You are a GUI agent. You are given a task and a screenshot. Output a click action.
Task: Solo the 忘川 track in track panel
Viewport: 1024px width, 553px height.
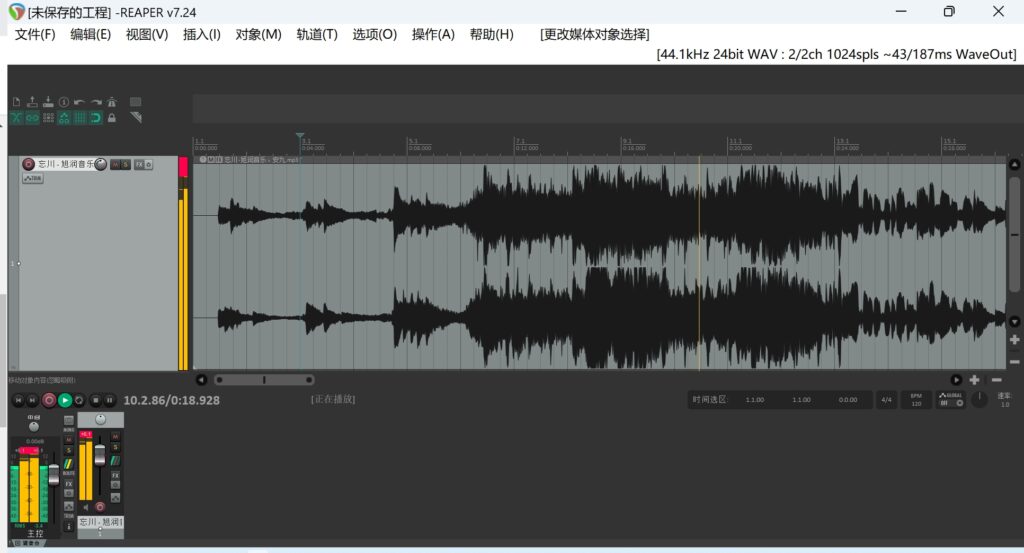125,165
